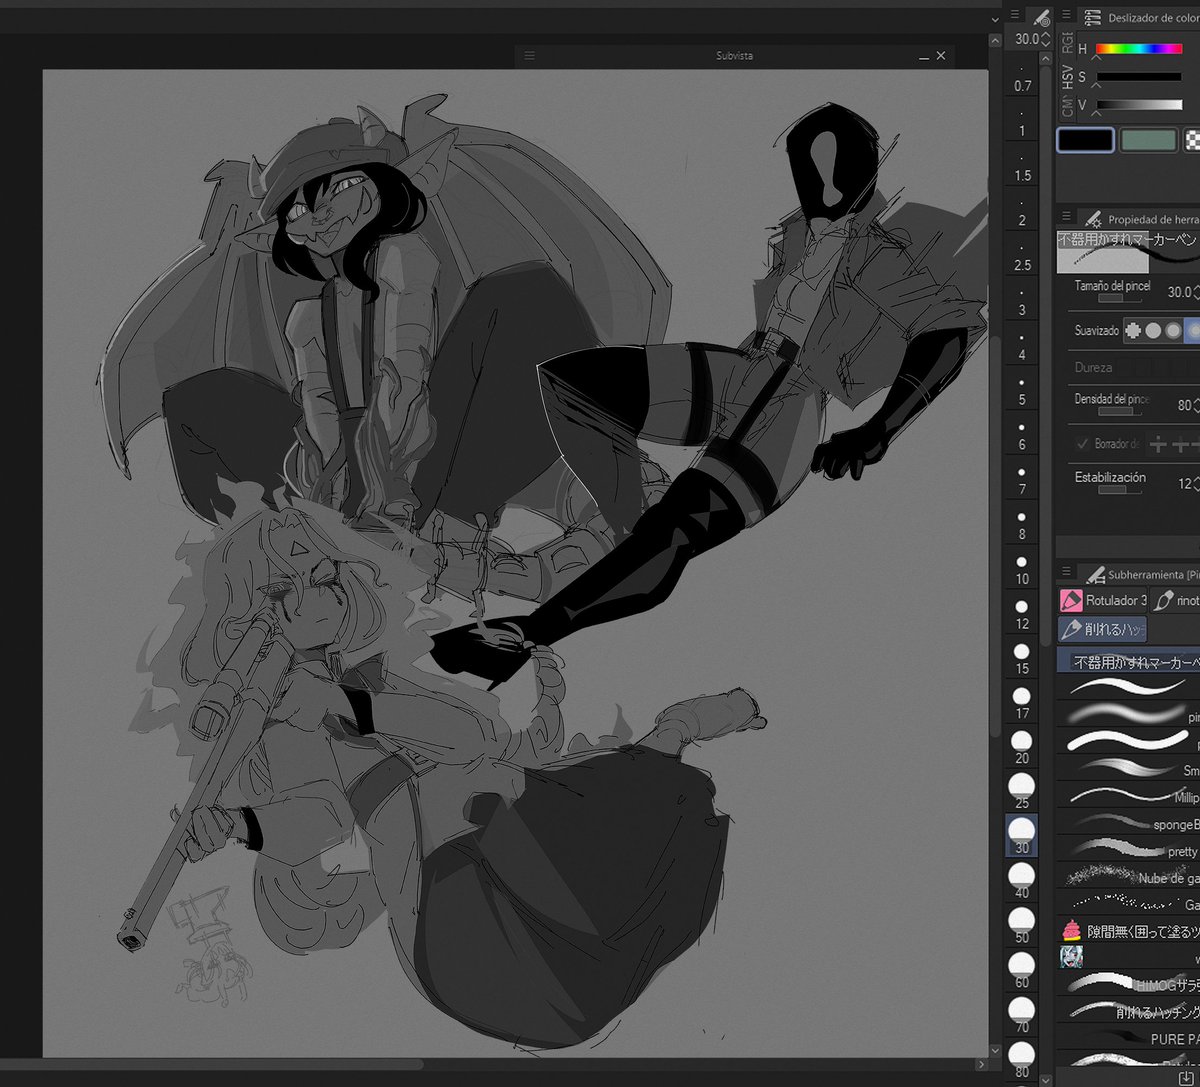Click the Propiedad de herramienta panel wrench icon
The height and width of the screenshot is (1087, 1200).
[1093, 218]
